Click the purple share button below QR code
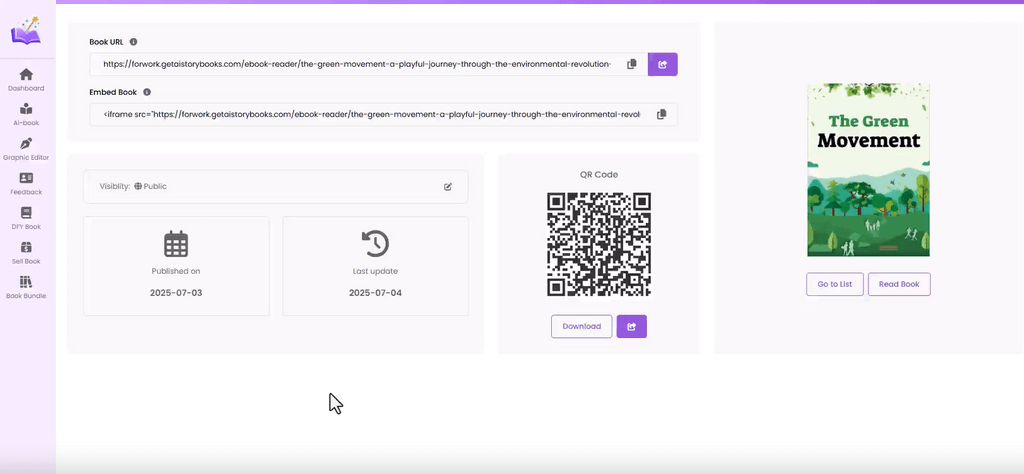 (632, 326)
